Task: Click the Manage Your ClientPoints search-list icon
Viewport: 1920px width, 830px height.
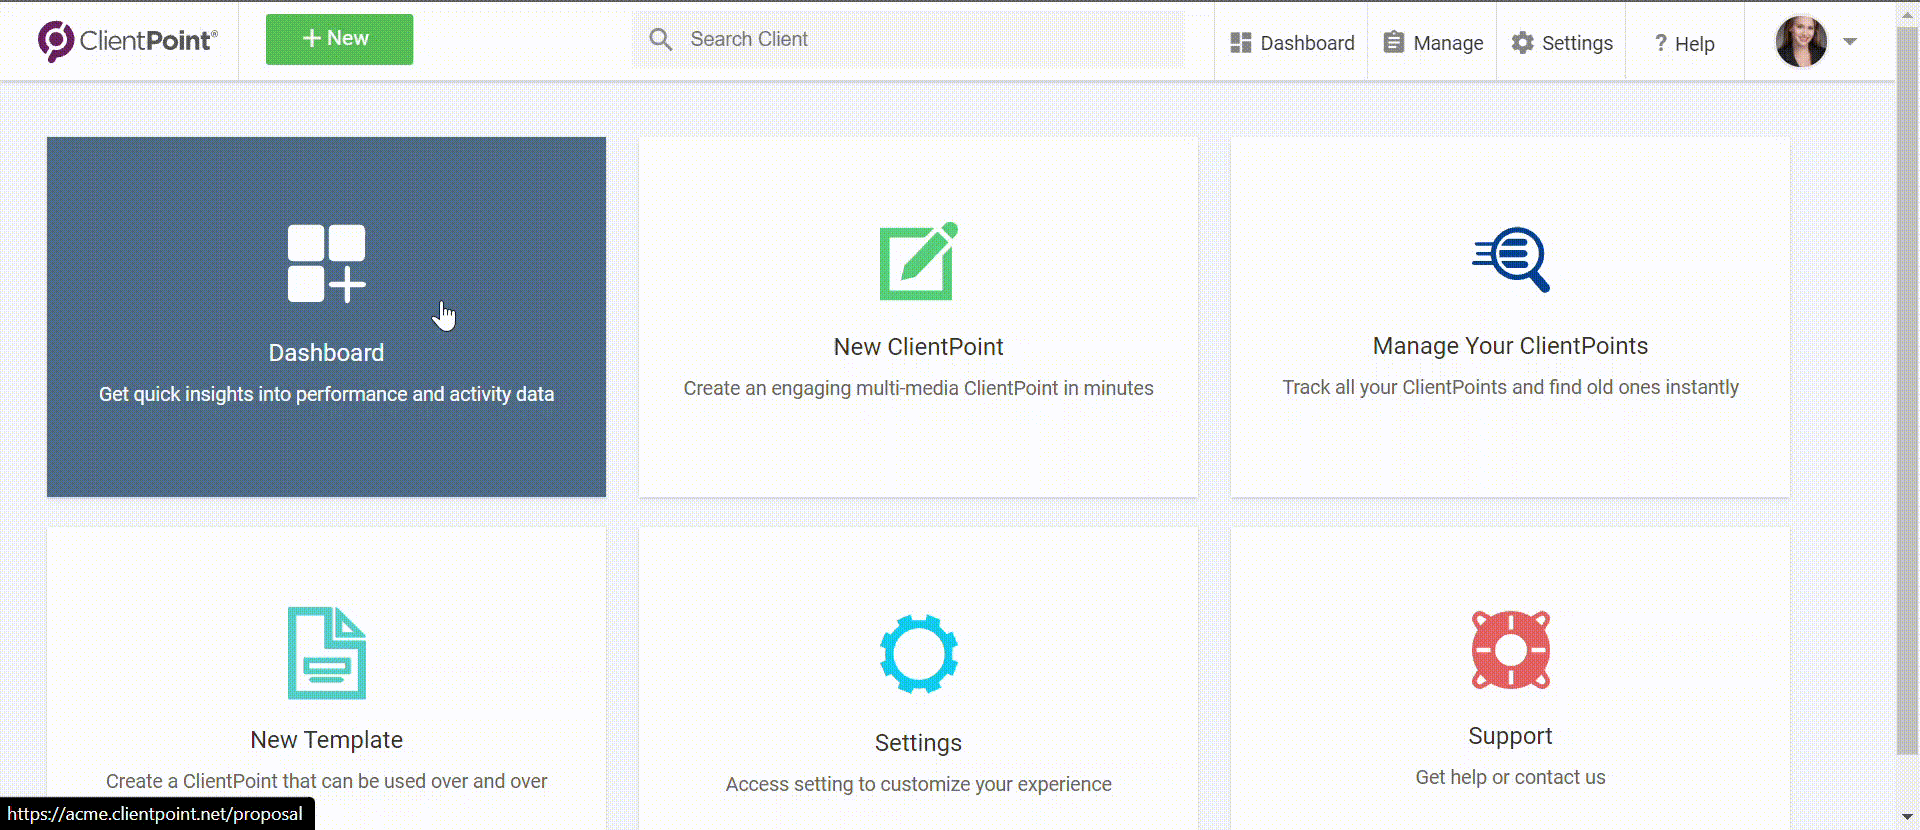Action: click(1511, 259)
